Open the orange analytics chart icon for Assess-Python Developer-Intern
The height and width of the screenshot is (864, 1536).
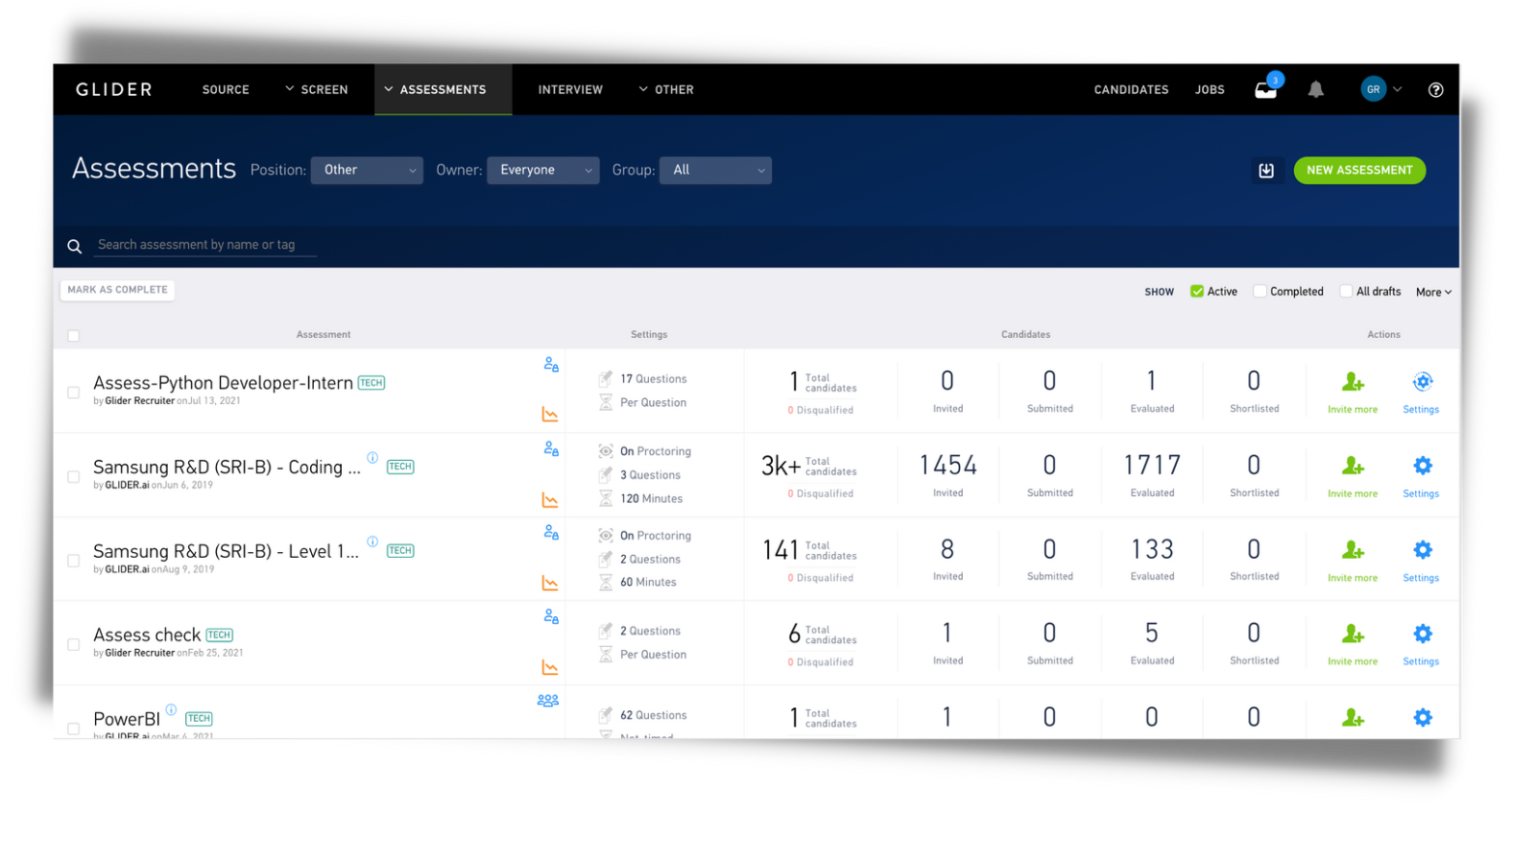[549, 413]
